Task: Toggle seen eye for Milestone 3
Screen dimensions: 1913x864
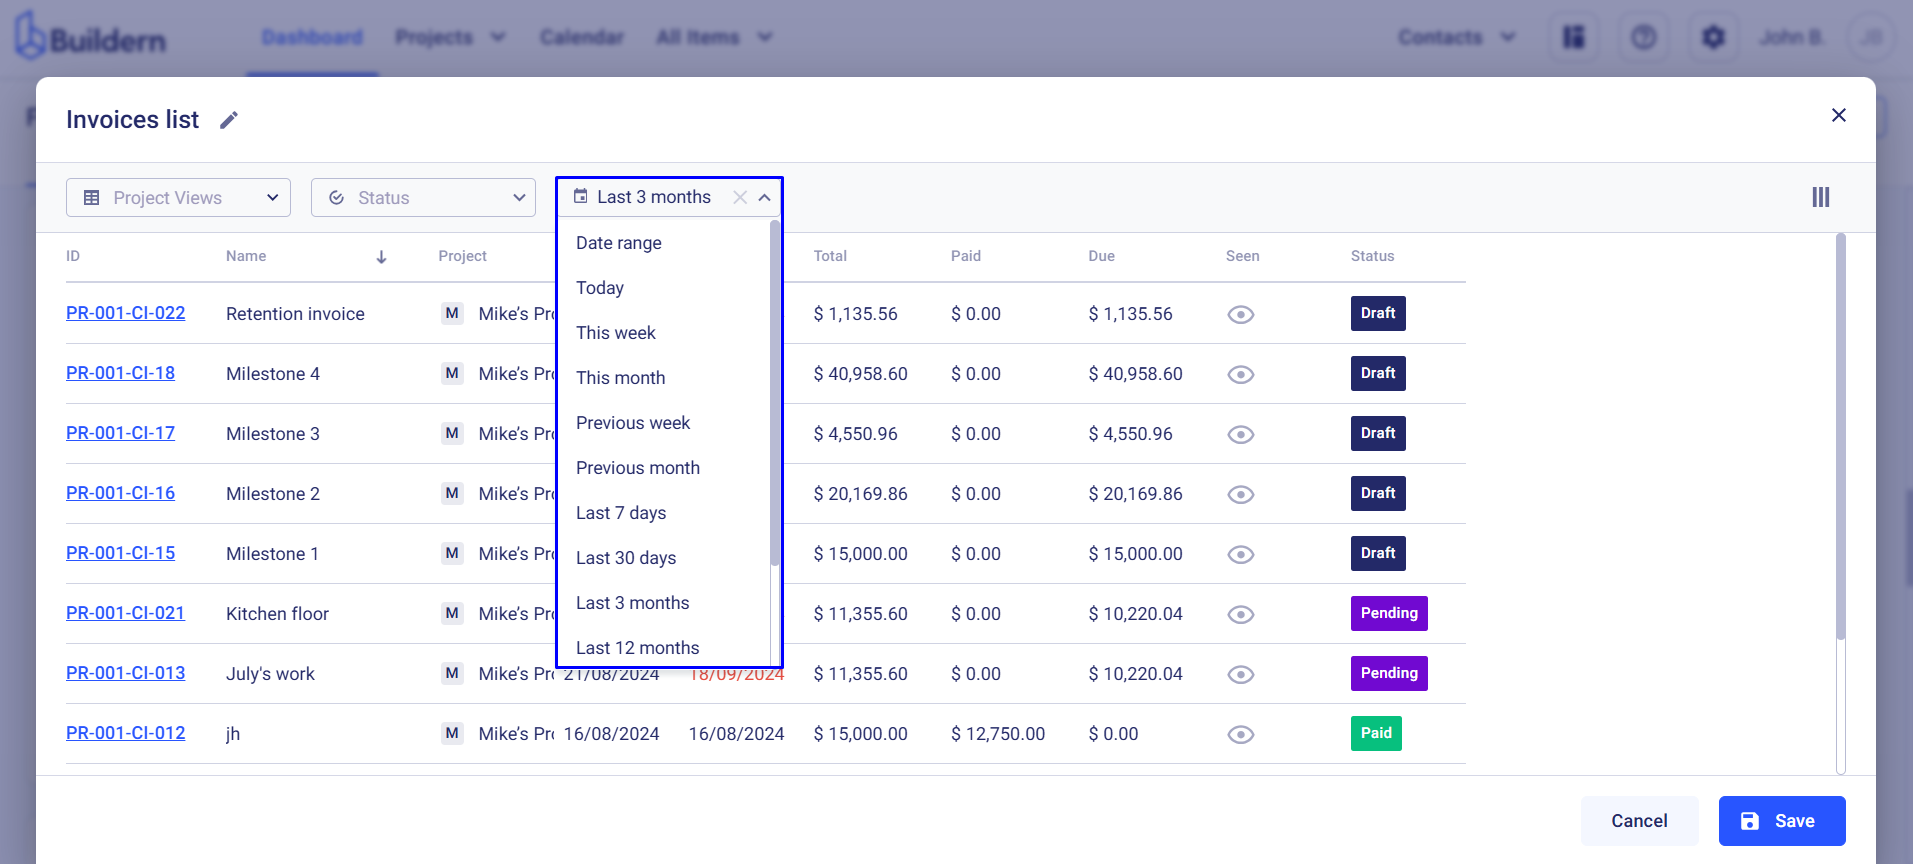Action: [x=1241, y=434]
